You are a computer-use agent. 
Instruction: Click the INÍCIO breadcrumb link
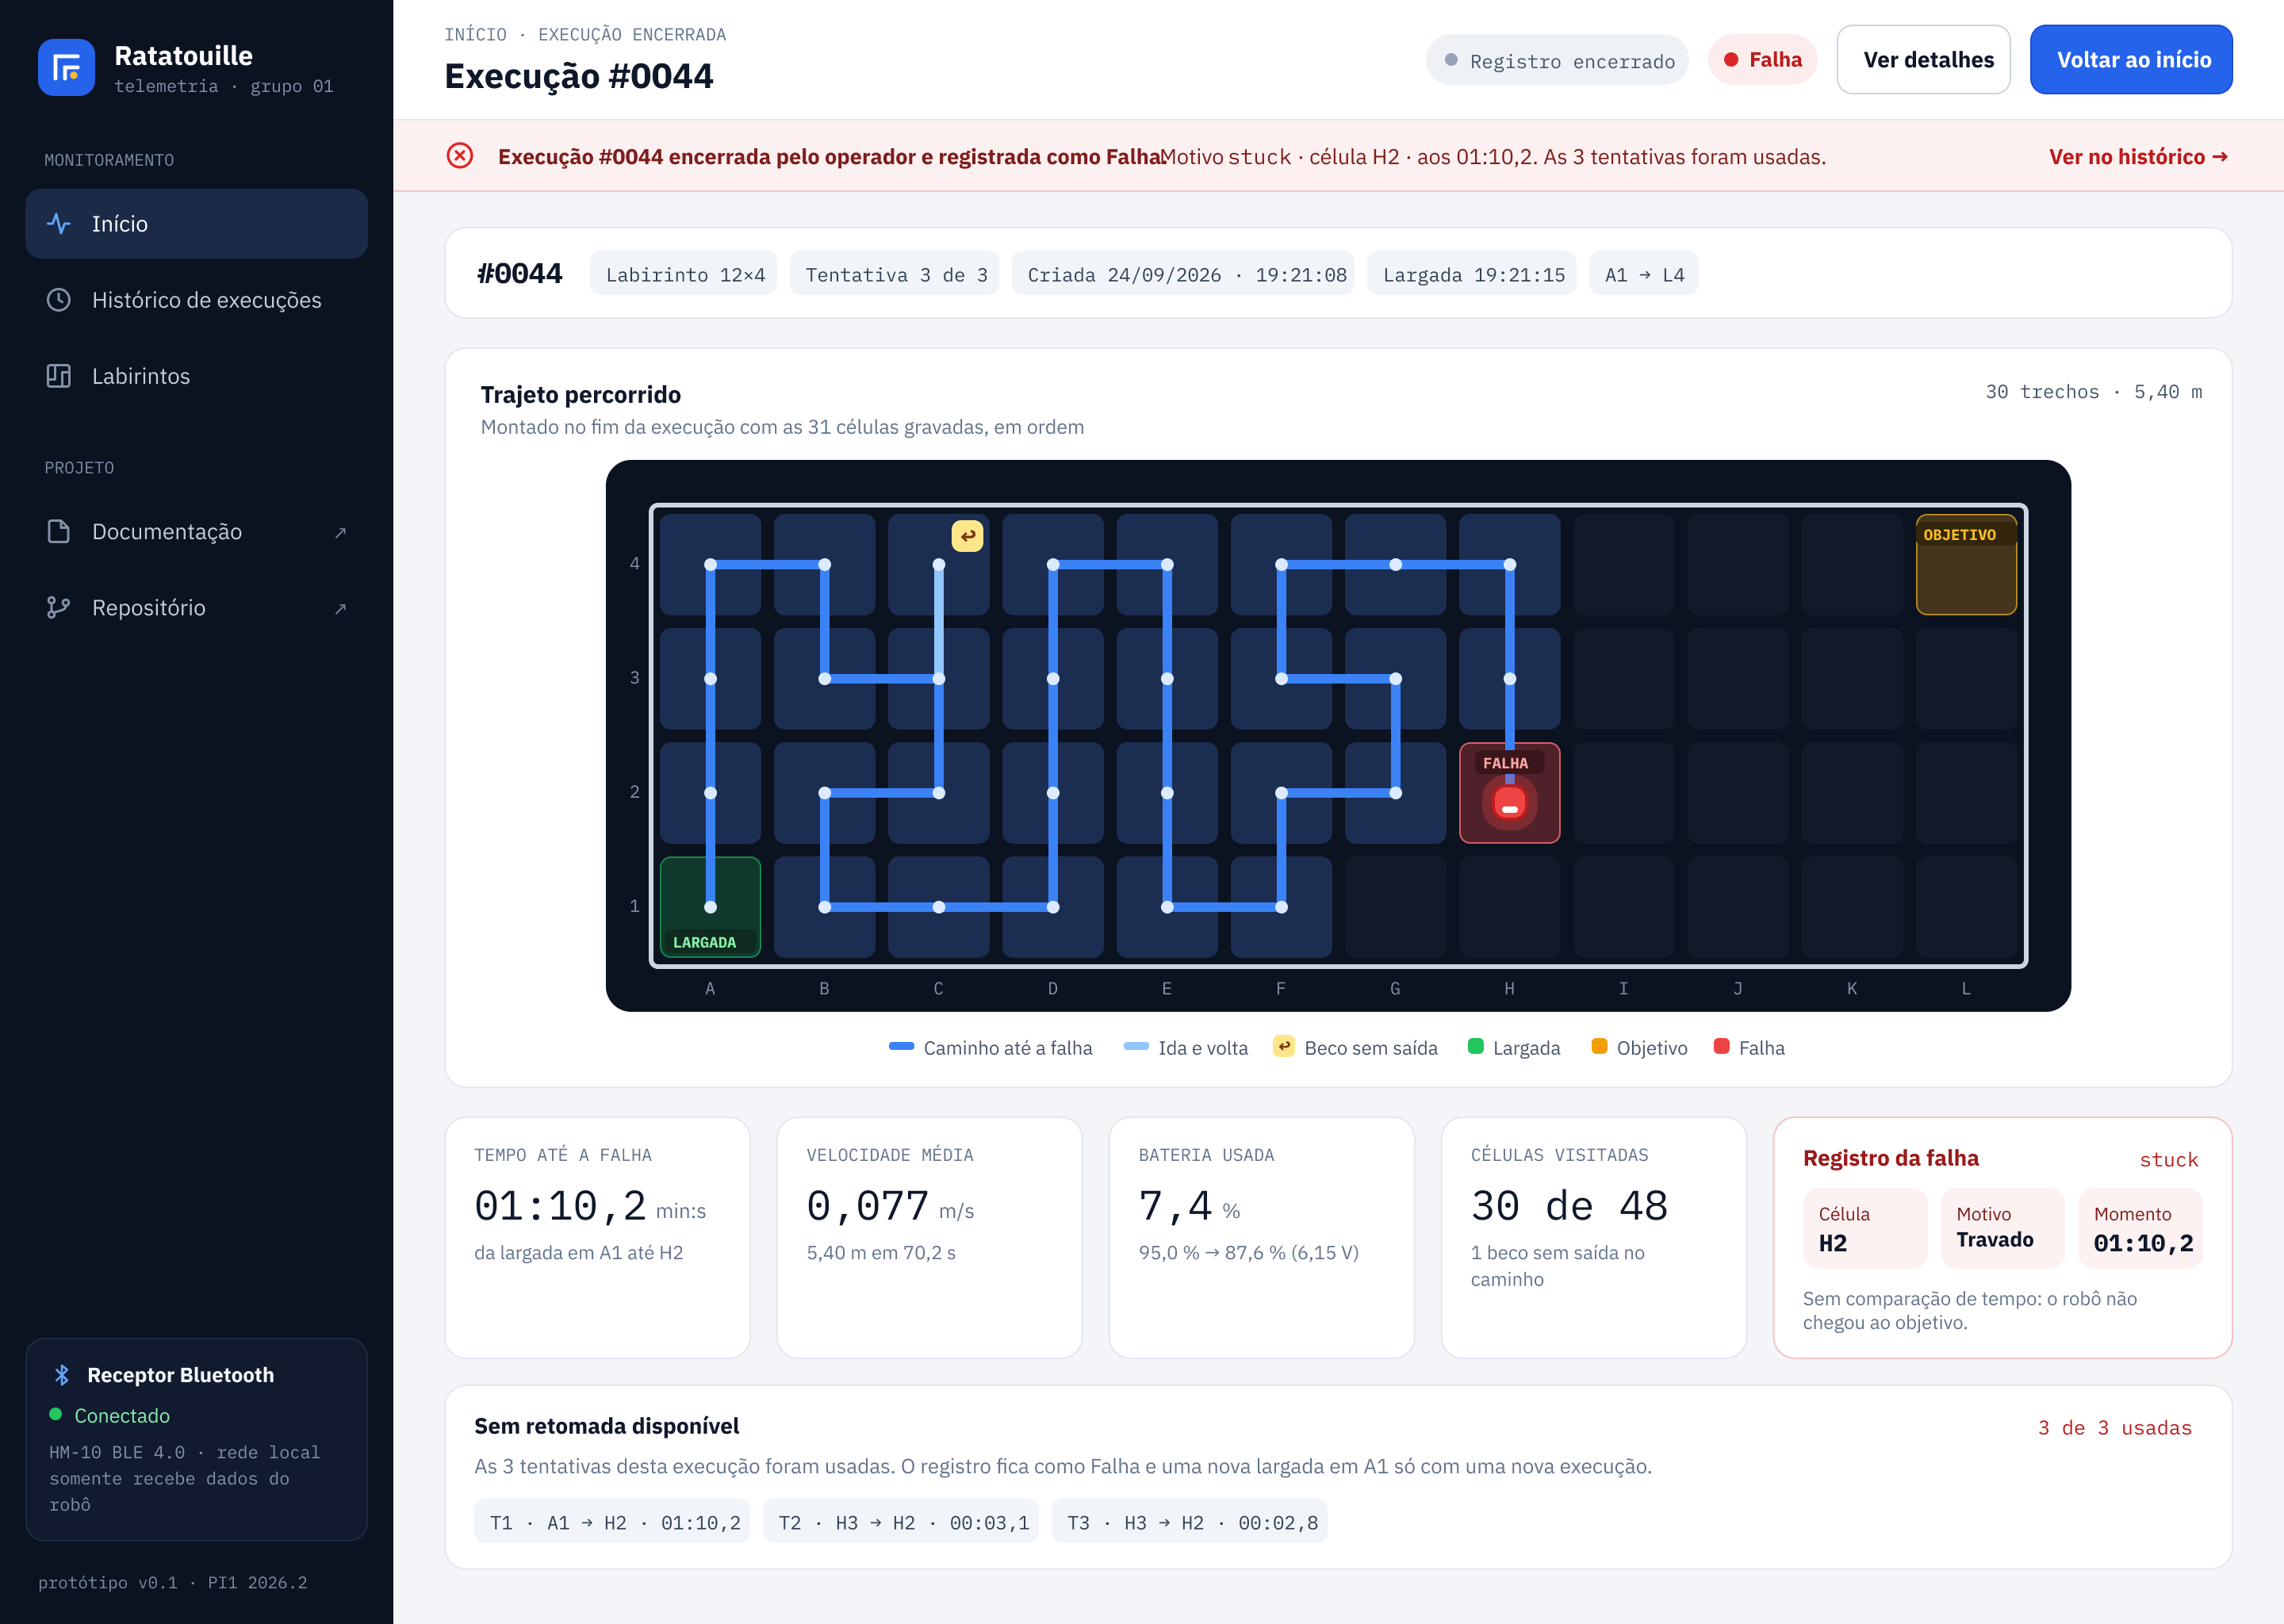(x=475, y=35)
